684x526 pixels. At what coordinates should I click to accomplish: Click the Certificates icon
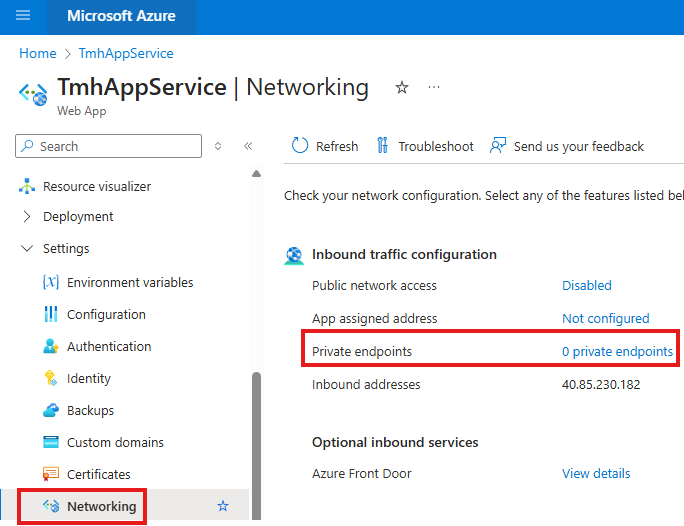51,474
